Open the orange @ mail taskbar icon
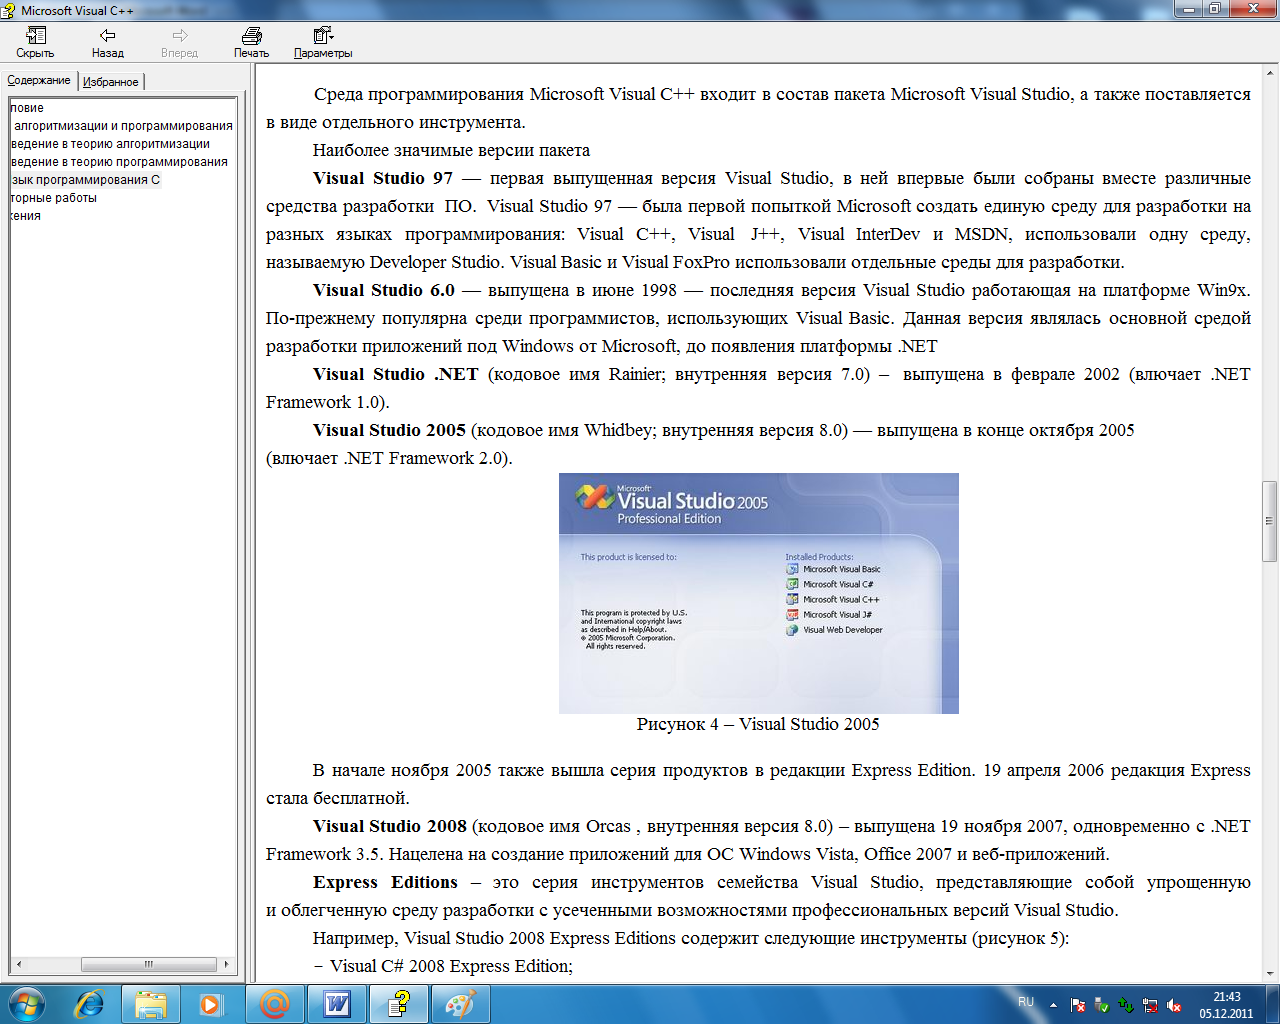The image size is (1280, 1024). click(x=274, y=1004)
